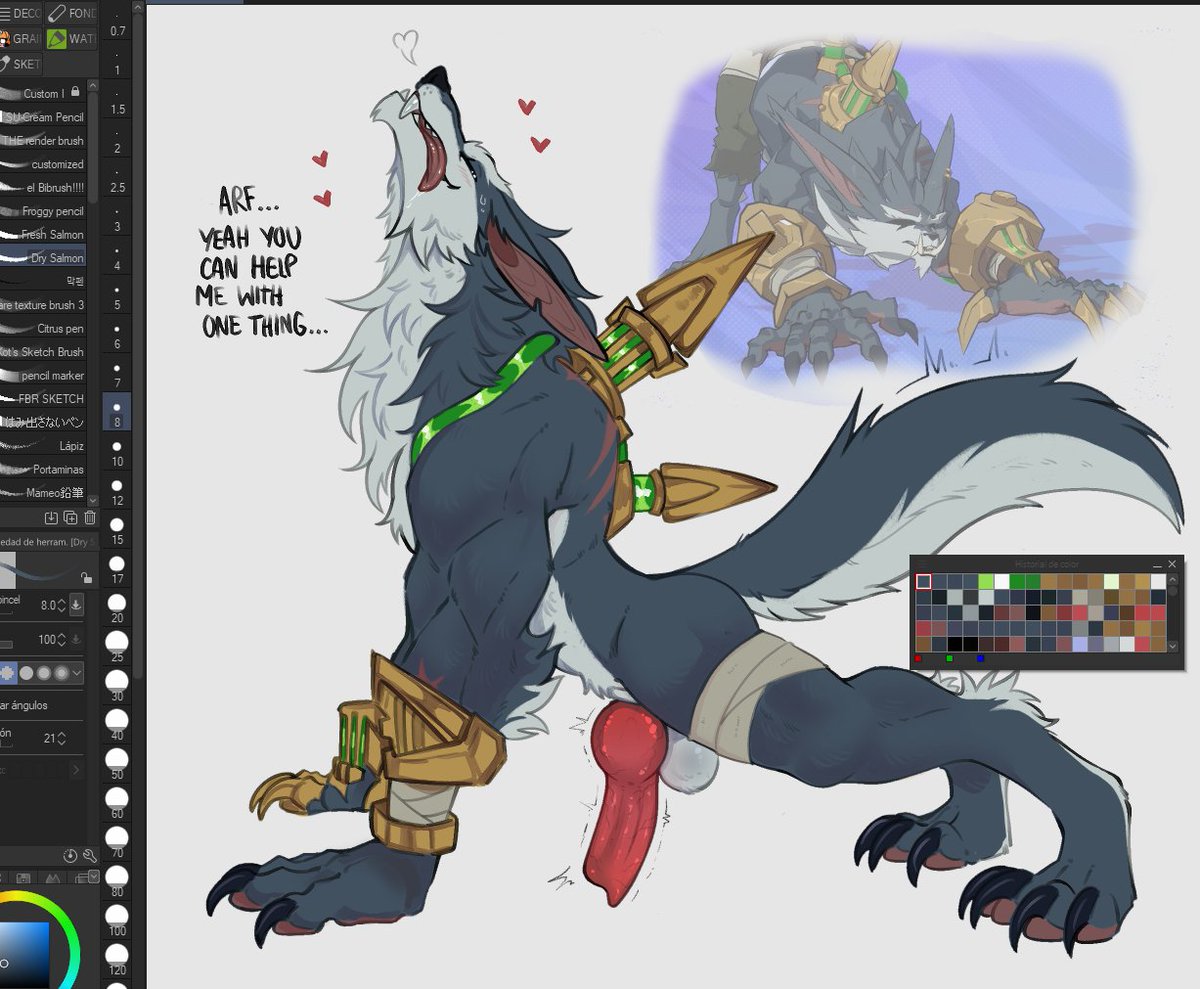1200x989 pixels.
Task: Select the FBR SKETCH brush
Action: (43, 398)
